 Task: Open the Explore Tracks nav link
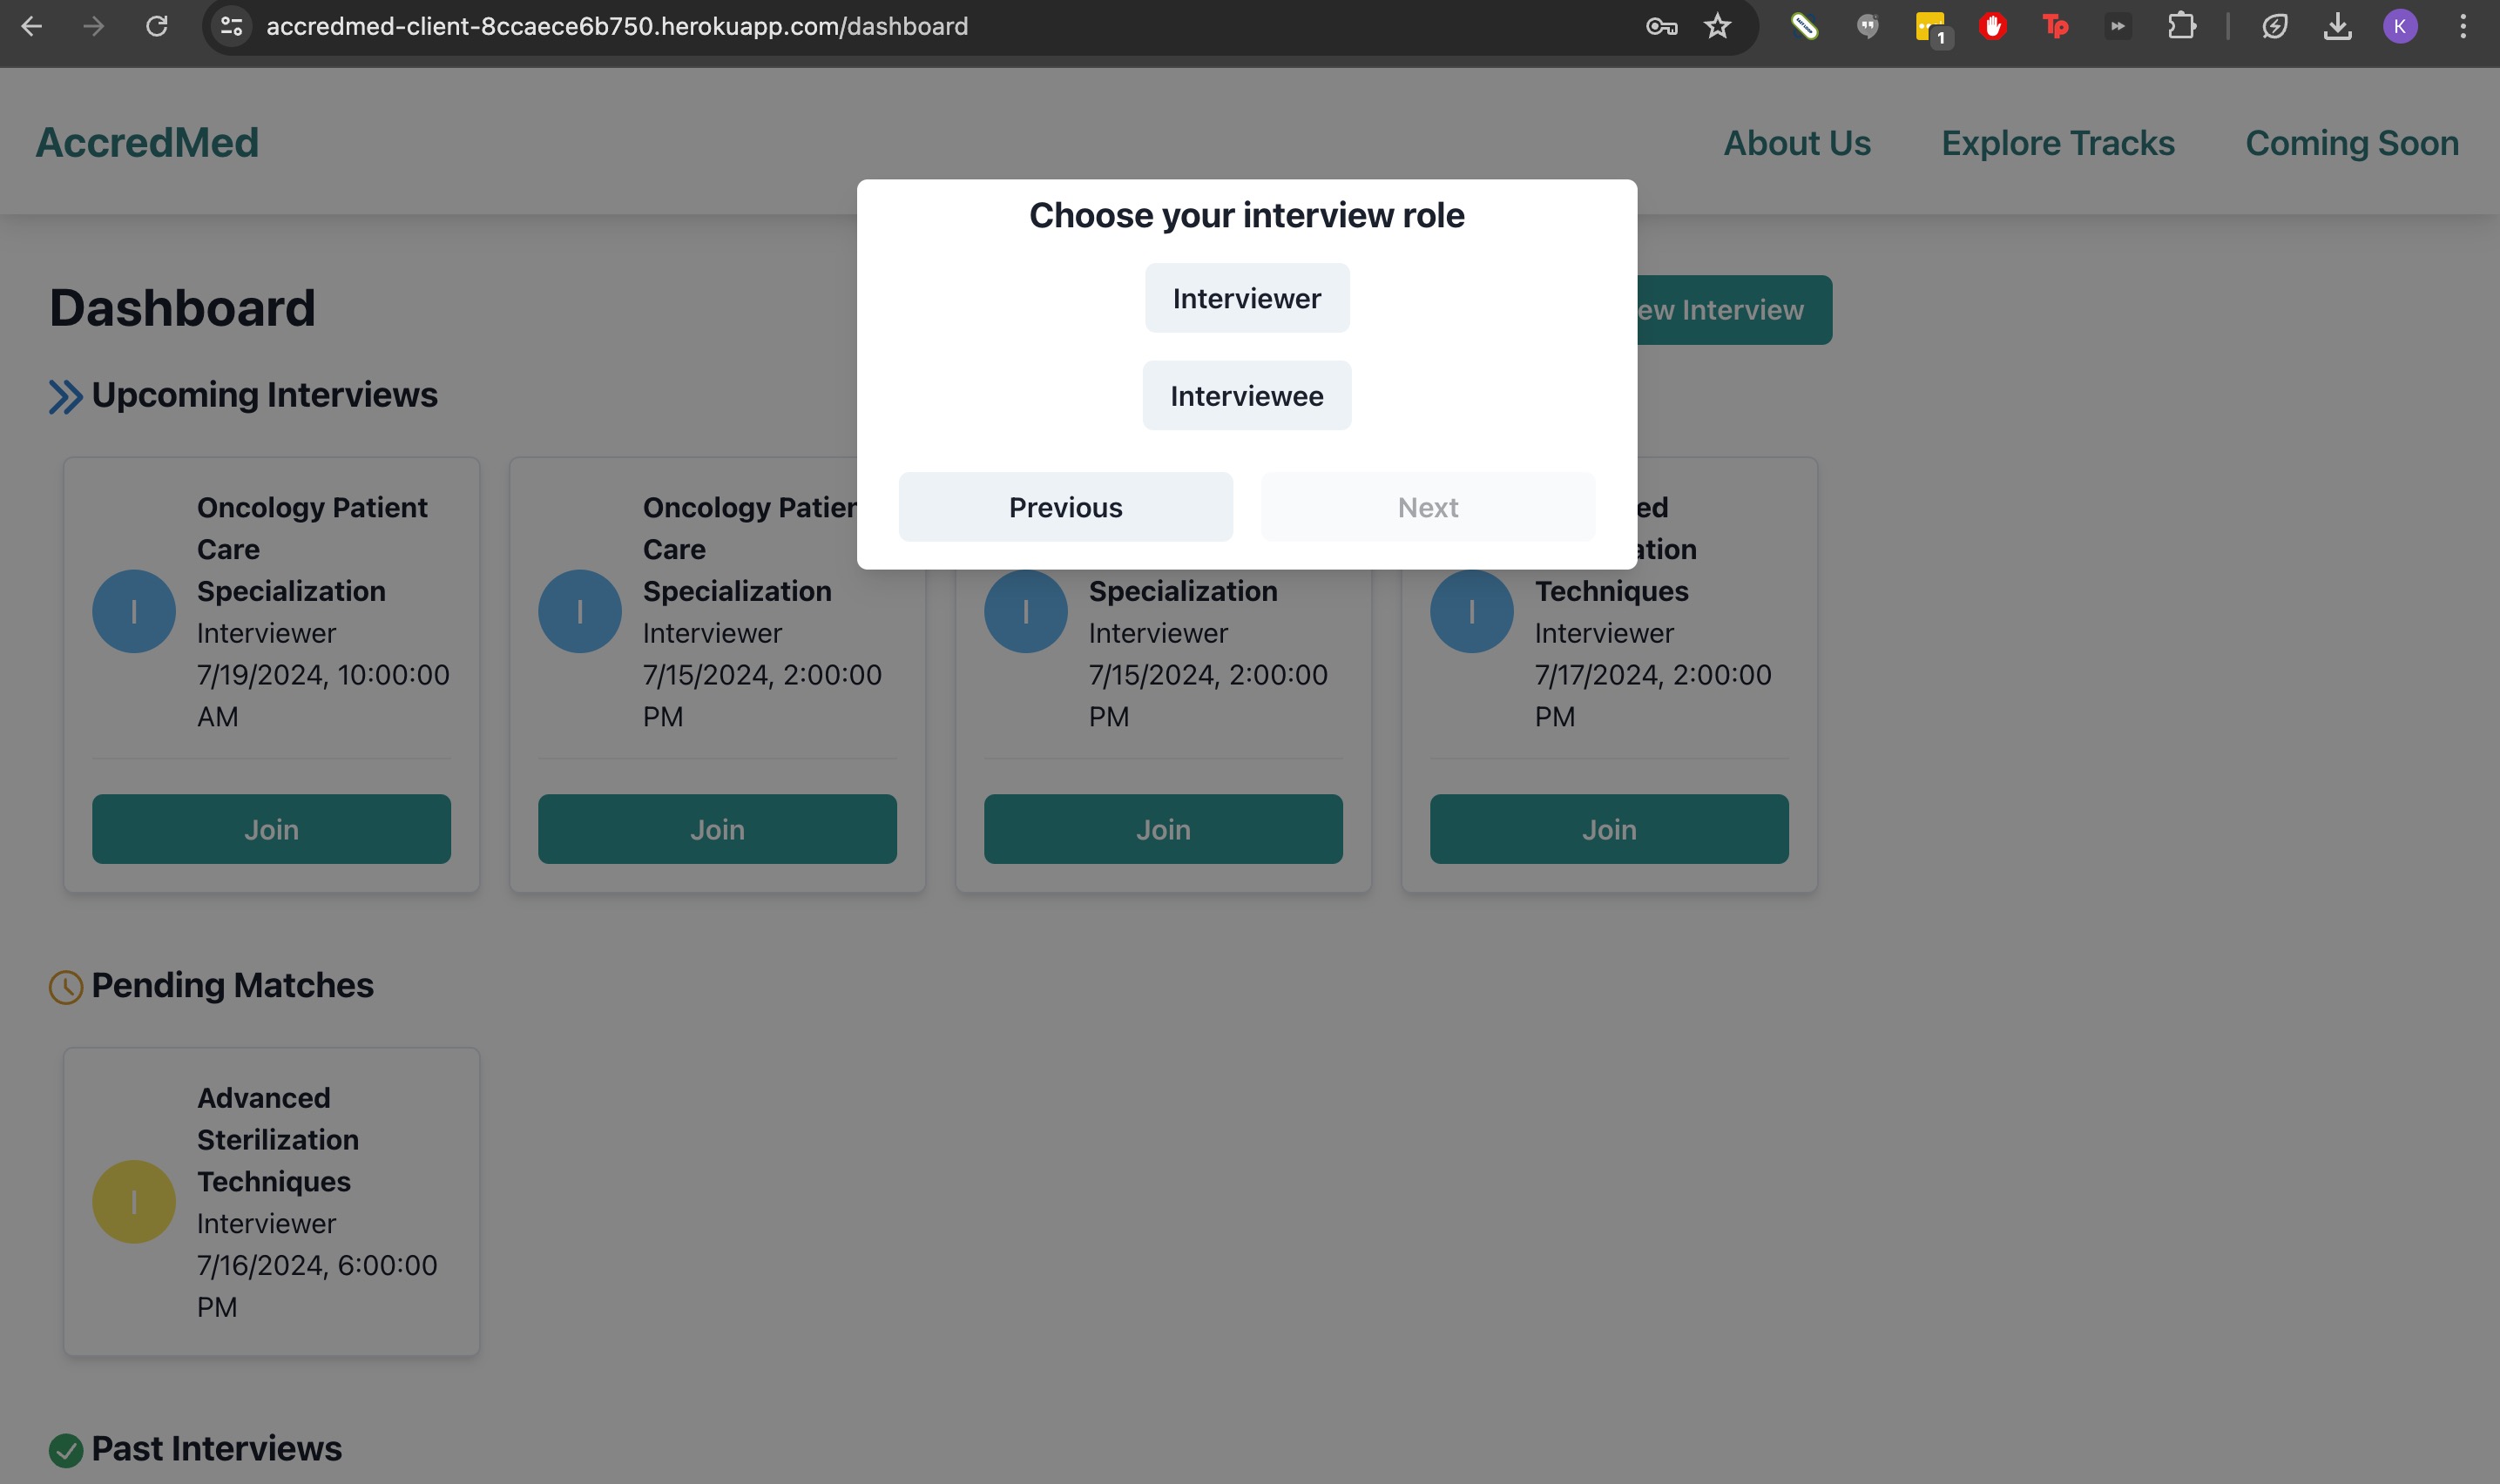point(2057,143)
